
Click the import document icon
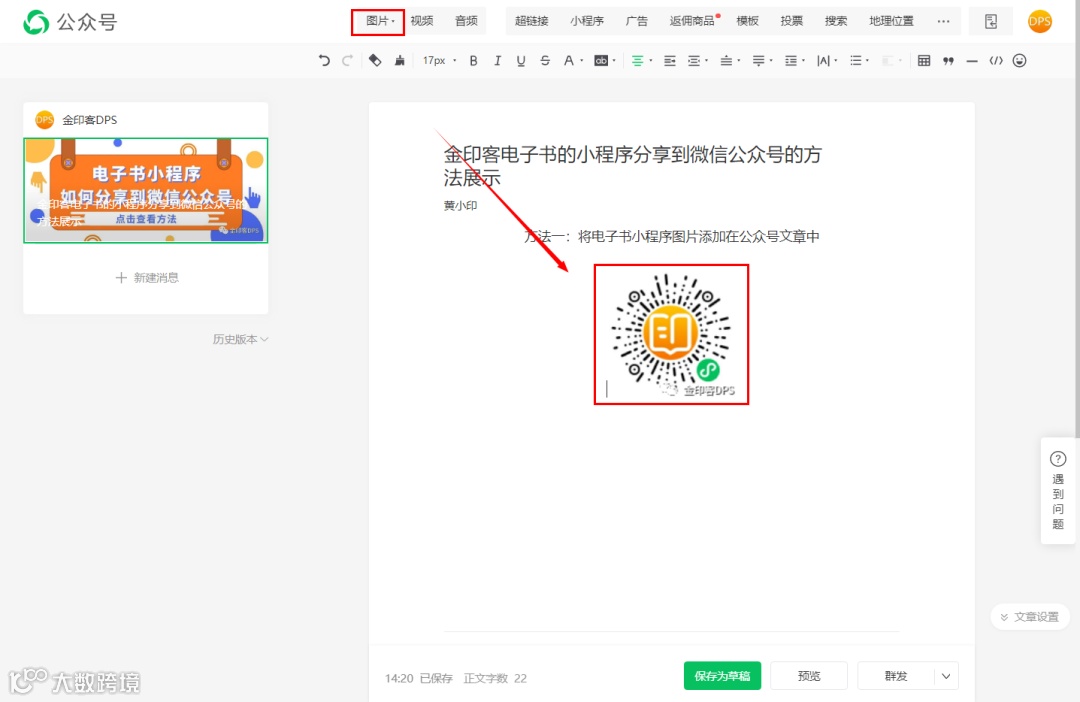pos(991,21)
